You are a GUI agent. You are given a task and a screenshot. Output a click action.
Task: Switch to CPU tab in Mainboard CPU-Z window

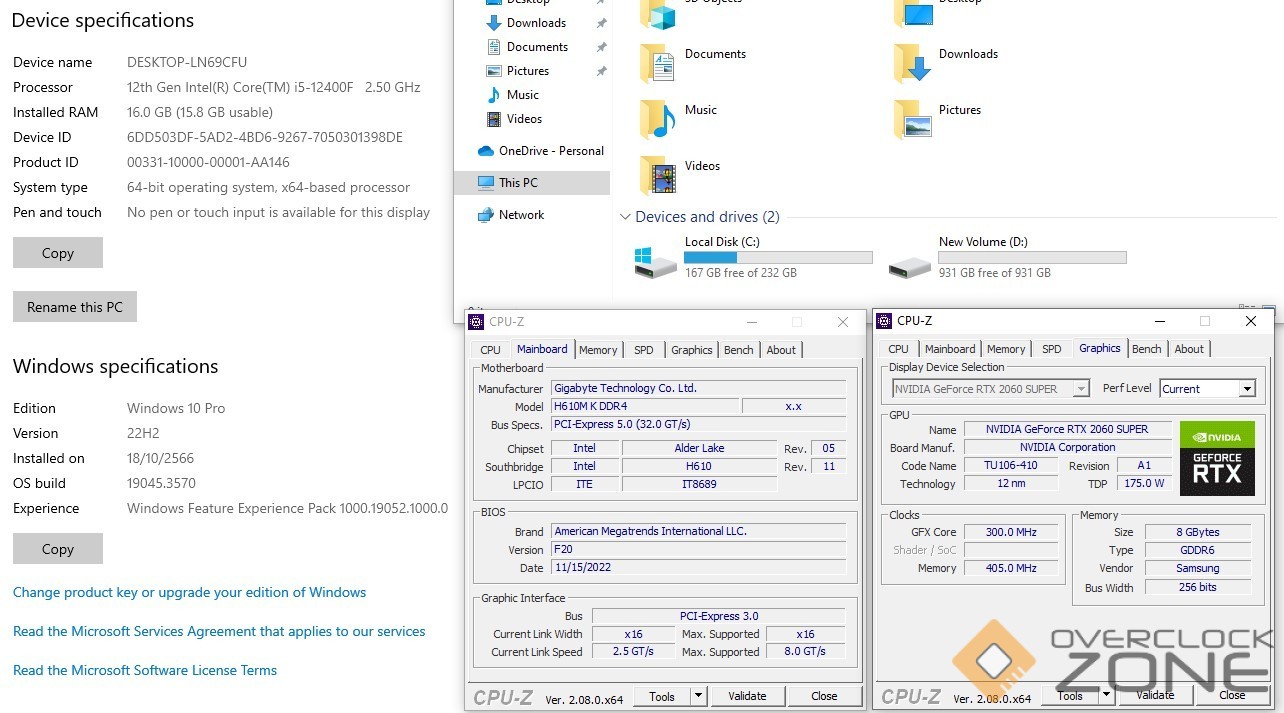490,350
